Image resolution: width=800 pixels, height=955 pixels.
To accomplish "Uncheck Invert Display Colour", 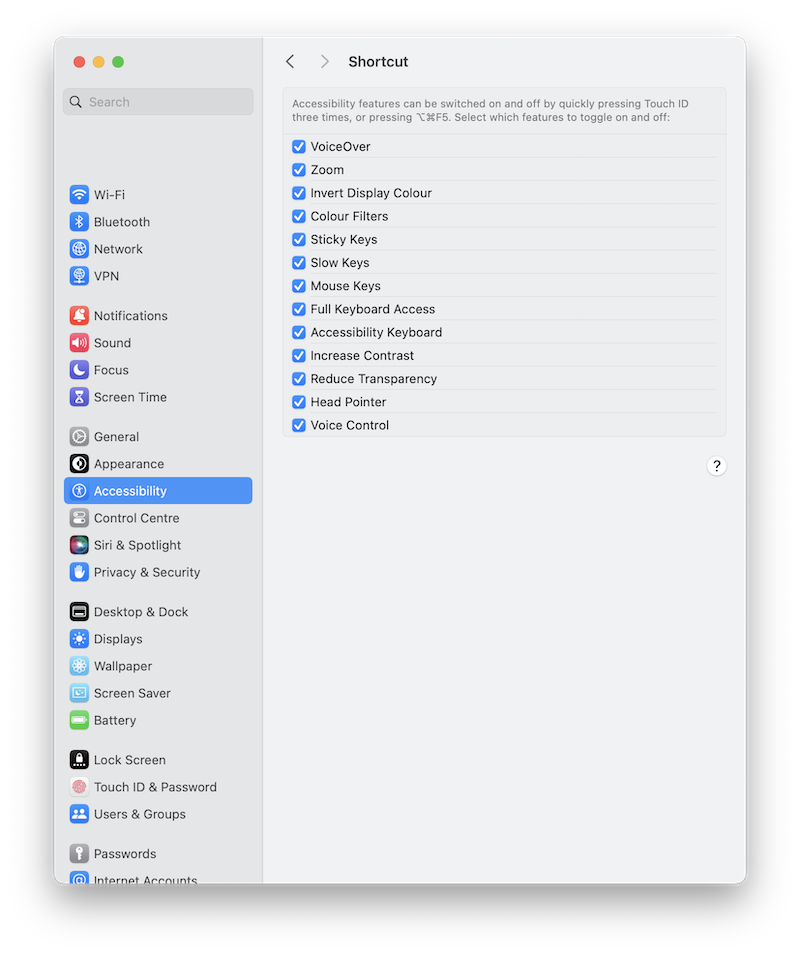I will coord(298,192).
